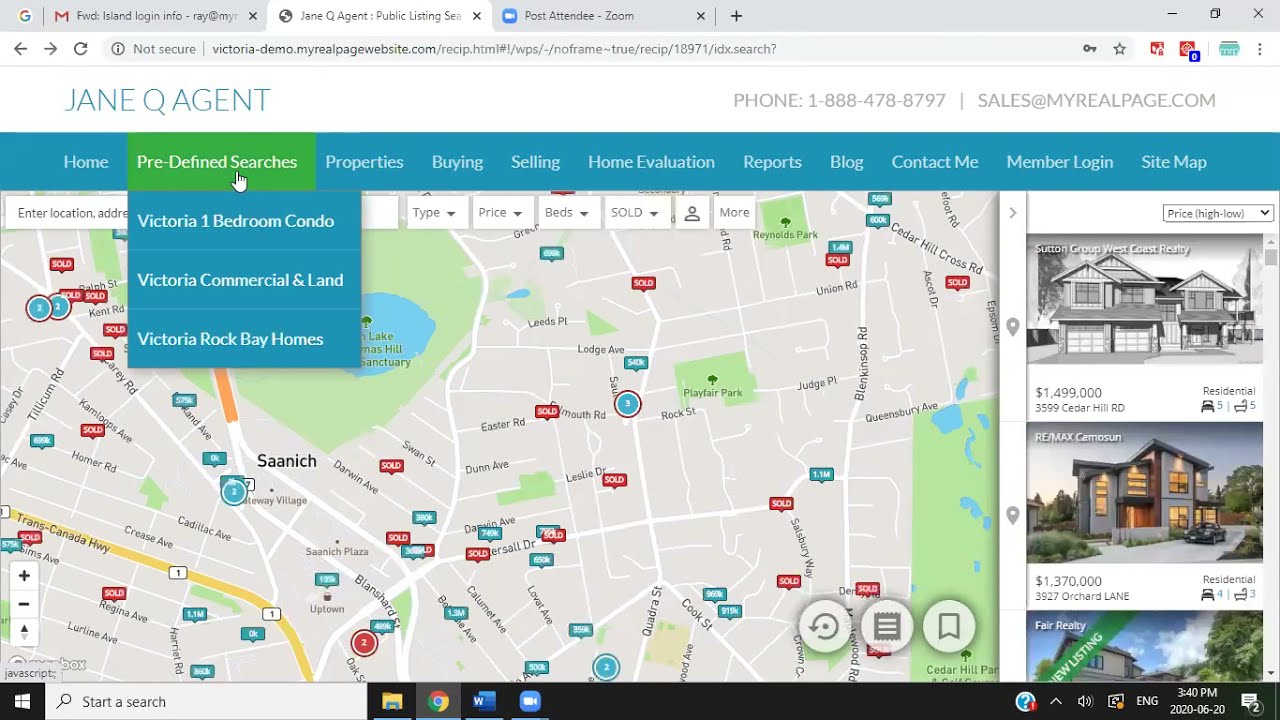This screenshot has width=1280, height=720.
Task: Click the SALES@MYREALPAGE.COM email link
Action: click(x=1097, y=100)
